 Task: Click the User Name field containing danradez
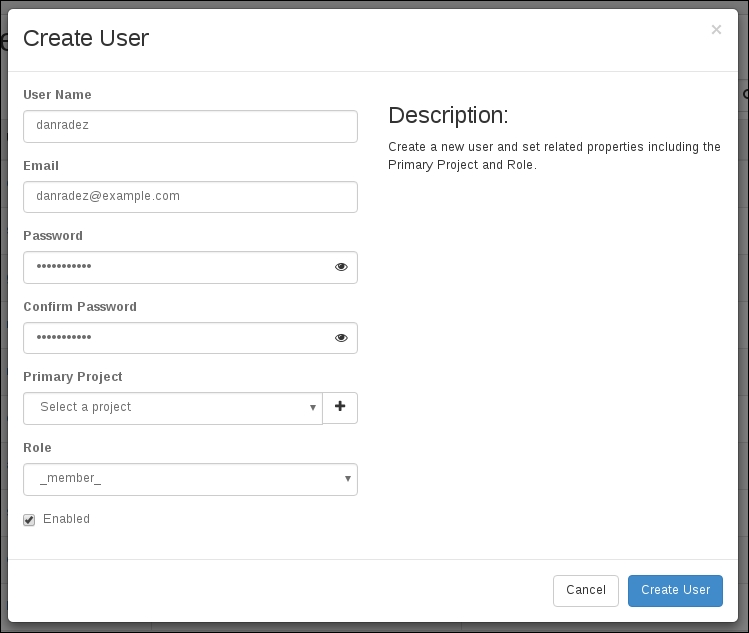pyautogui.click(x=190, y=126)
